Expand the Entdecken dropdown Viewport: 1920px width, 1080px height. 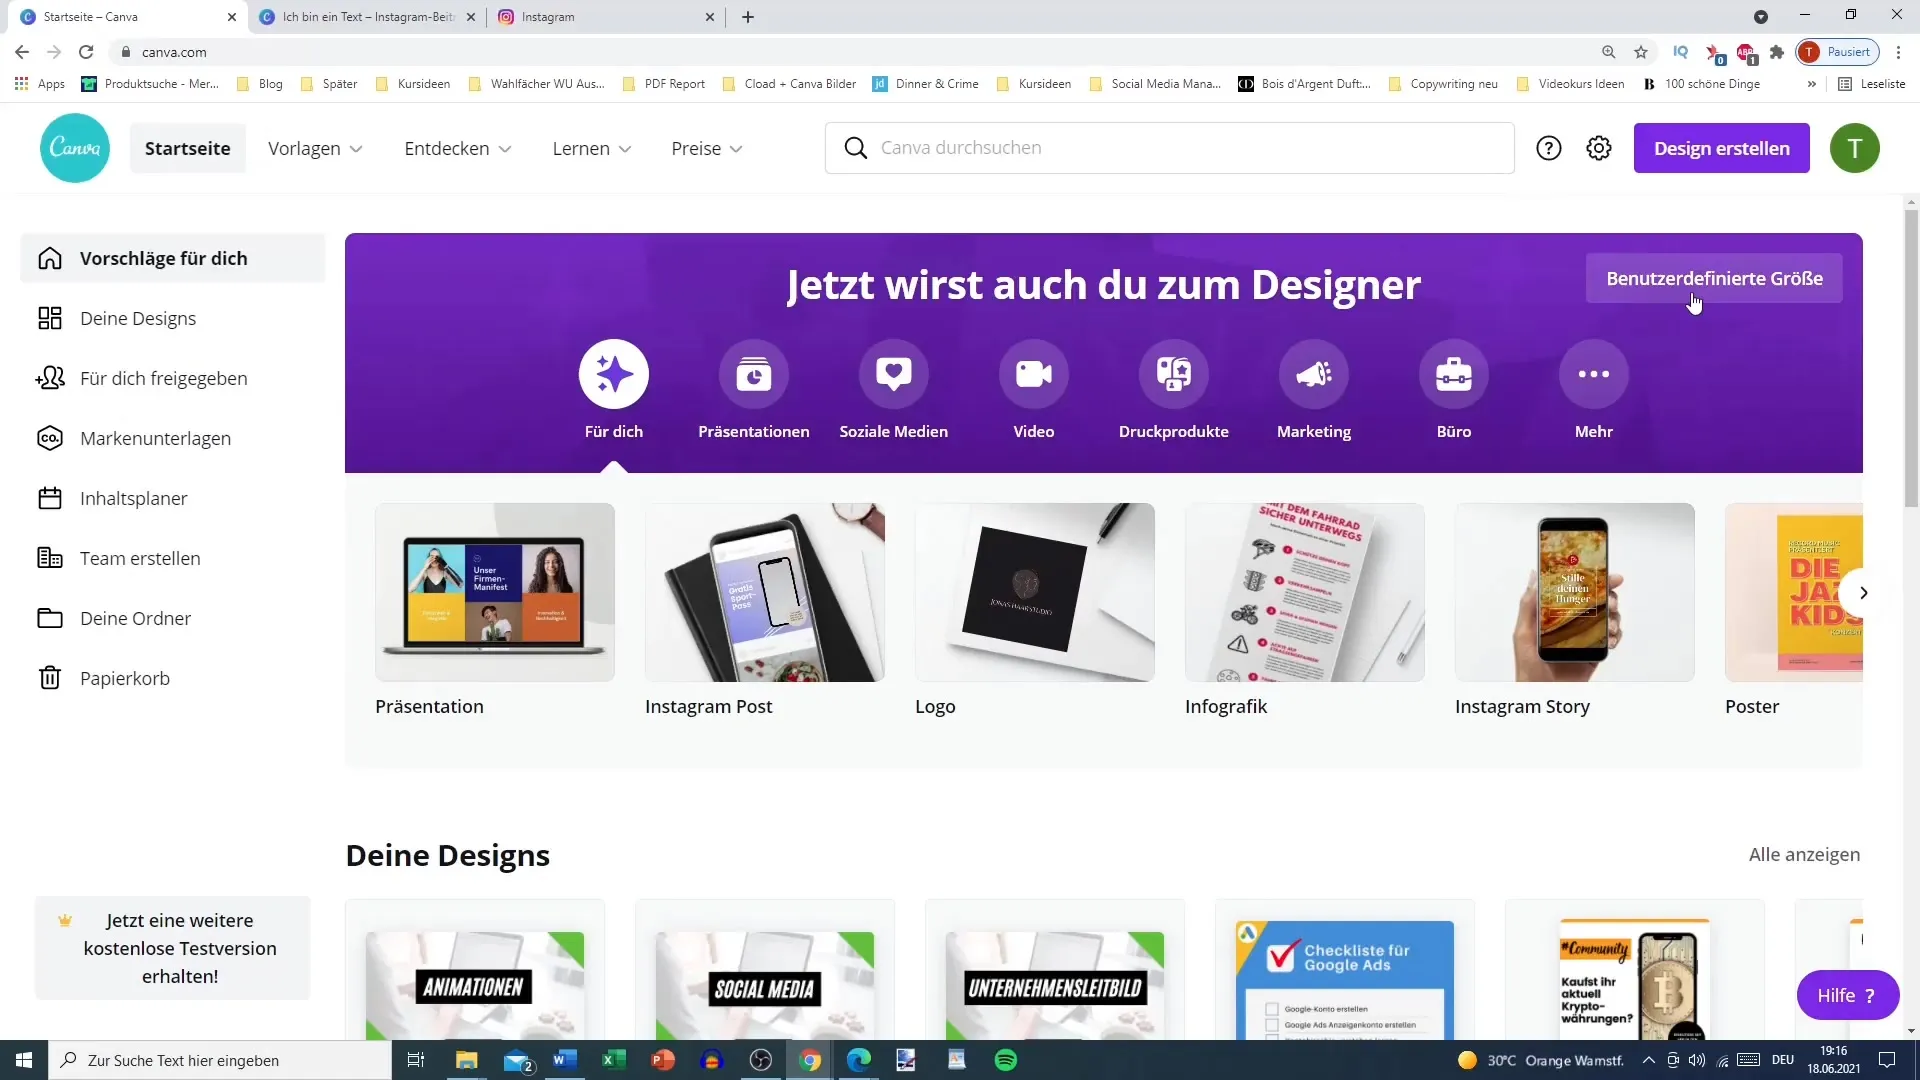[458, 148]
